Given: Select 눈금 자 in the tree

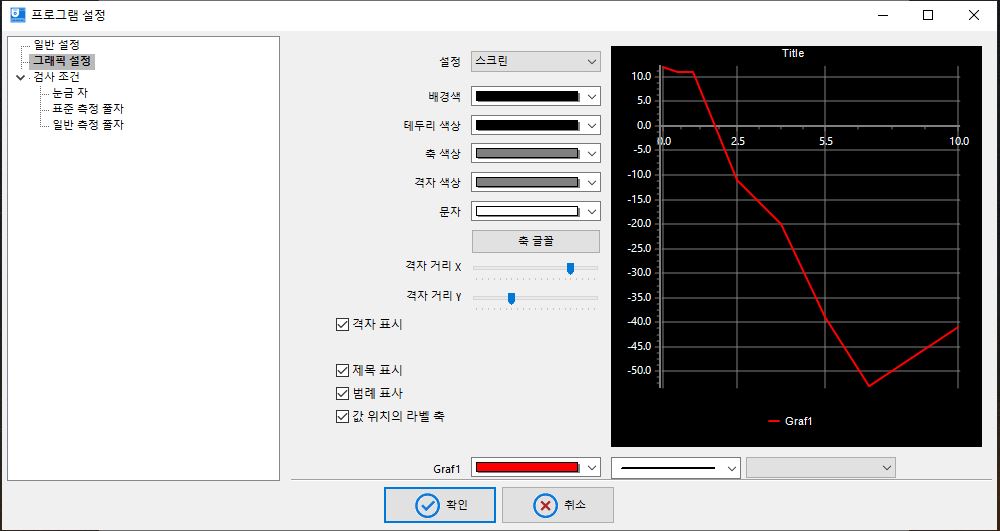Looking at the screenshot, I should [70, 94].
